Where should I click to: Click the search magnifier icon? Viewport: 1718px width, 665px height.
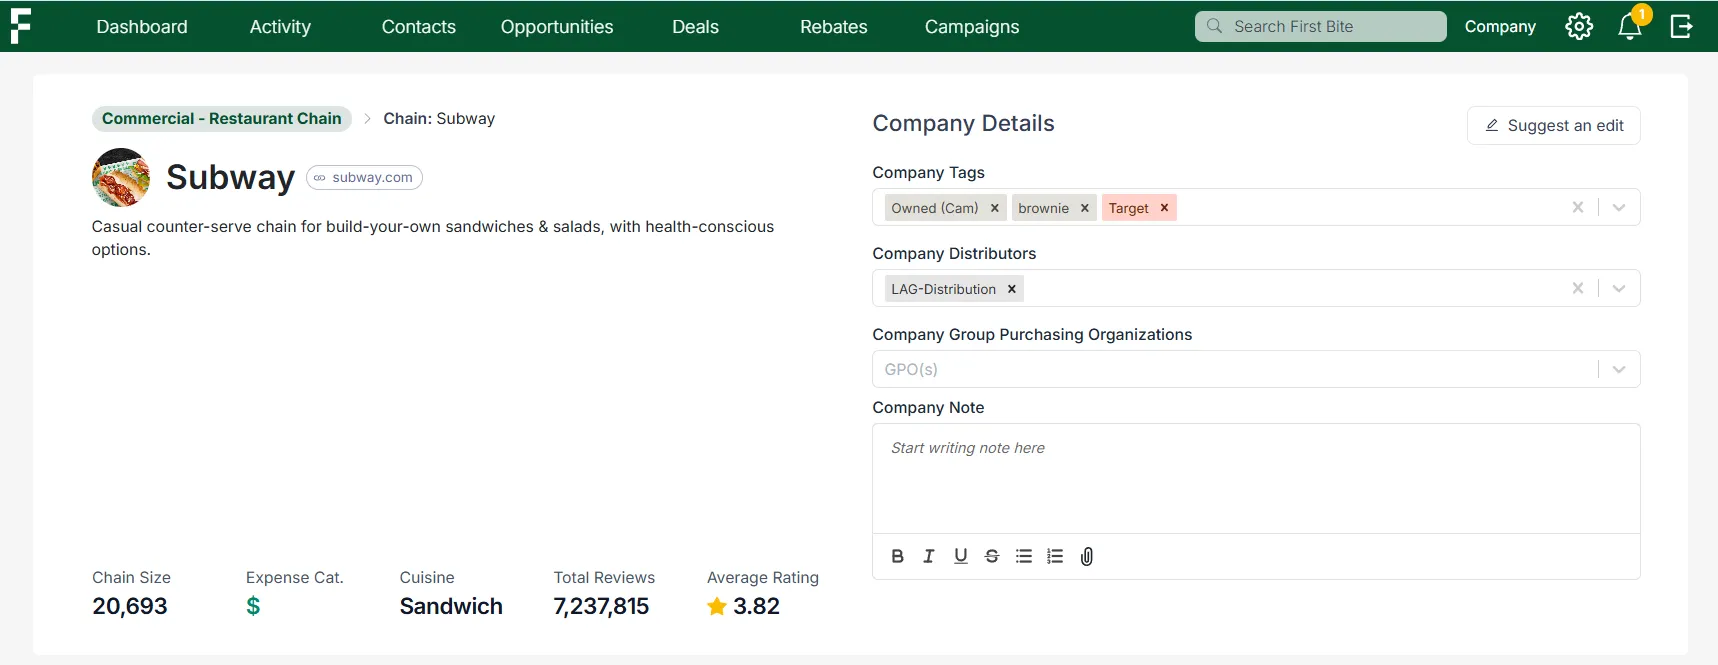(1214, 26)
